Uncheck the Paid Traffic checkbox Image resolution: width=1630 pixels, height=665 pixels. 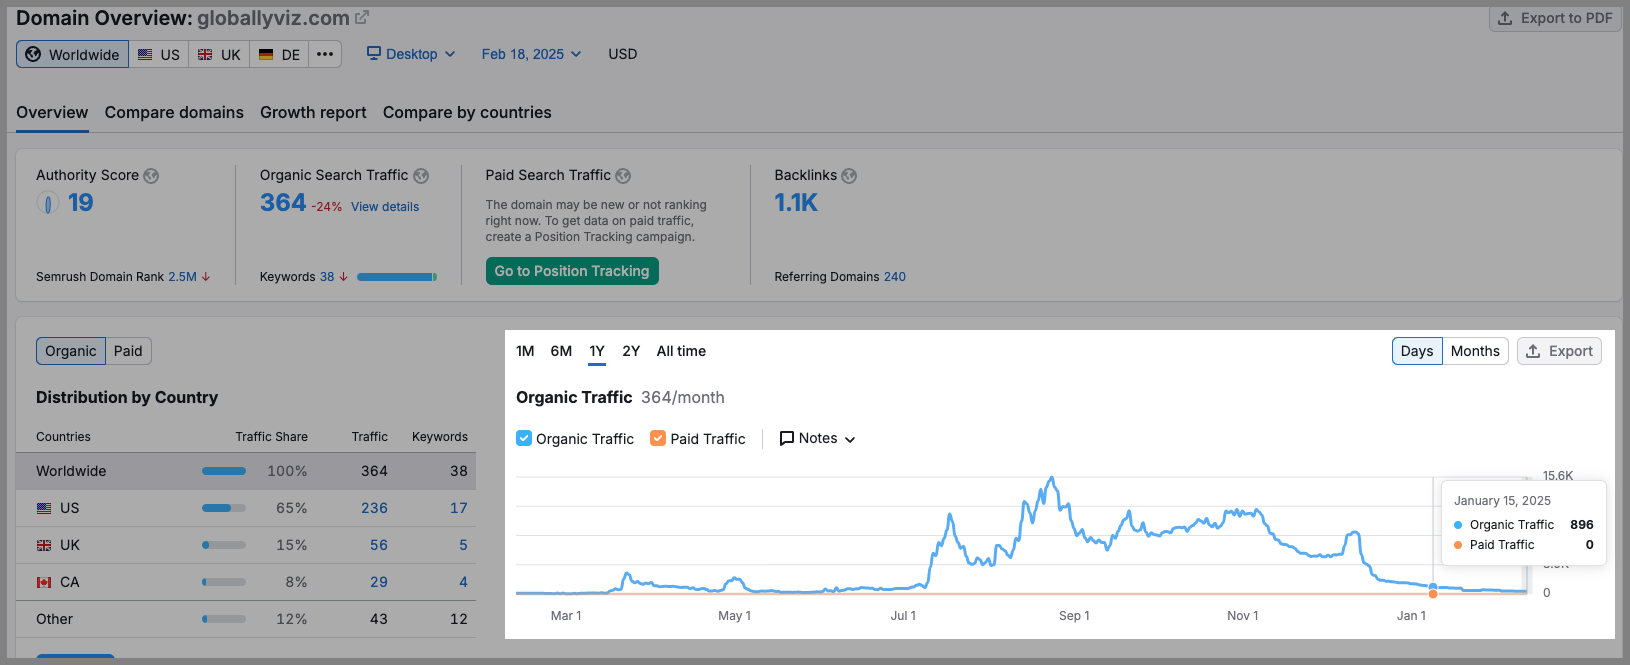tap(658, 438)
